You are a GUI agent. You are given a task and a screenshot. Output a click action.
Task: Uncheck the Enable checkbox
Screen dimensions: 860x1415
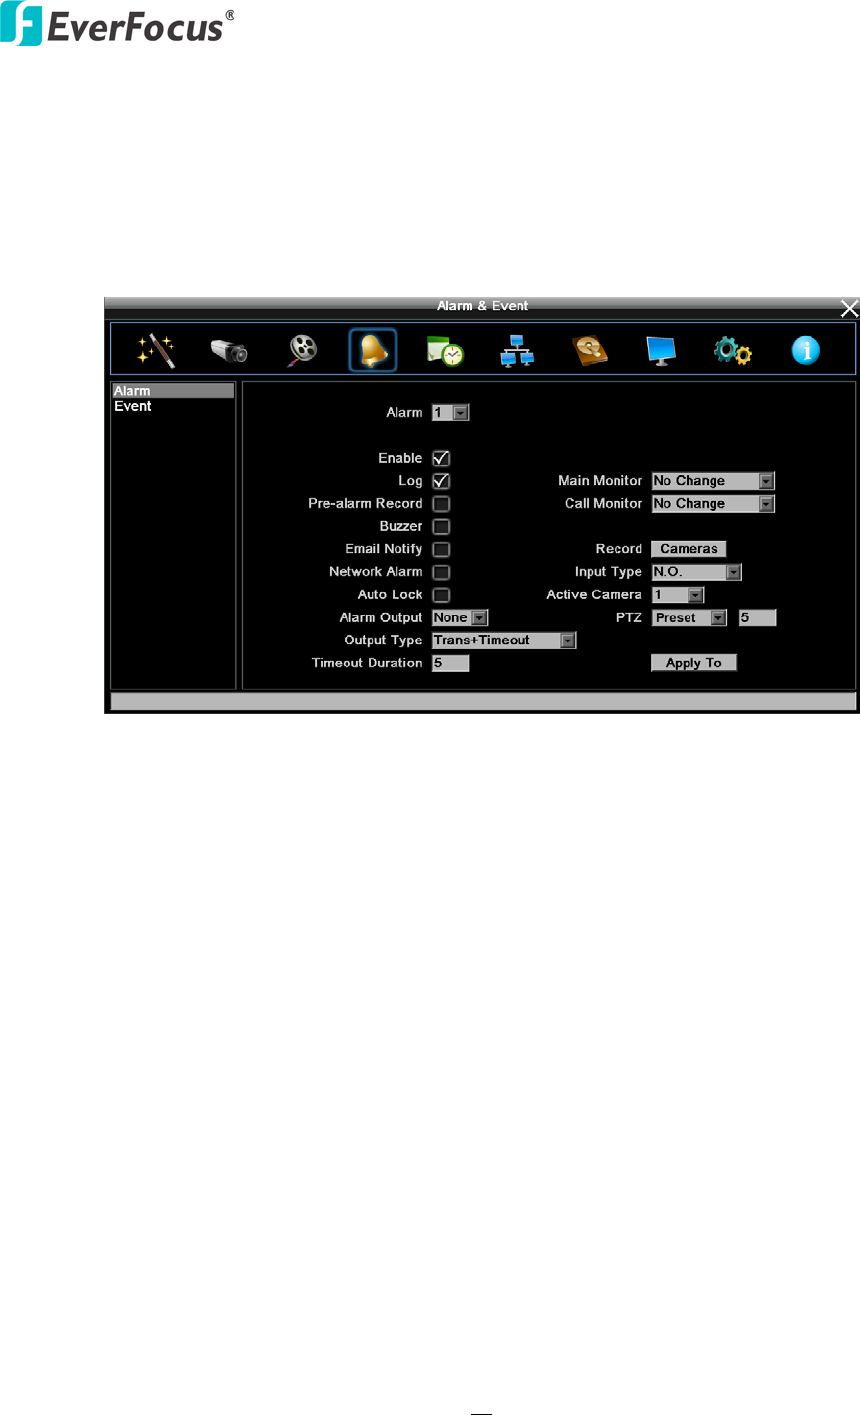[x=441, y=458]
